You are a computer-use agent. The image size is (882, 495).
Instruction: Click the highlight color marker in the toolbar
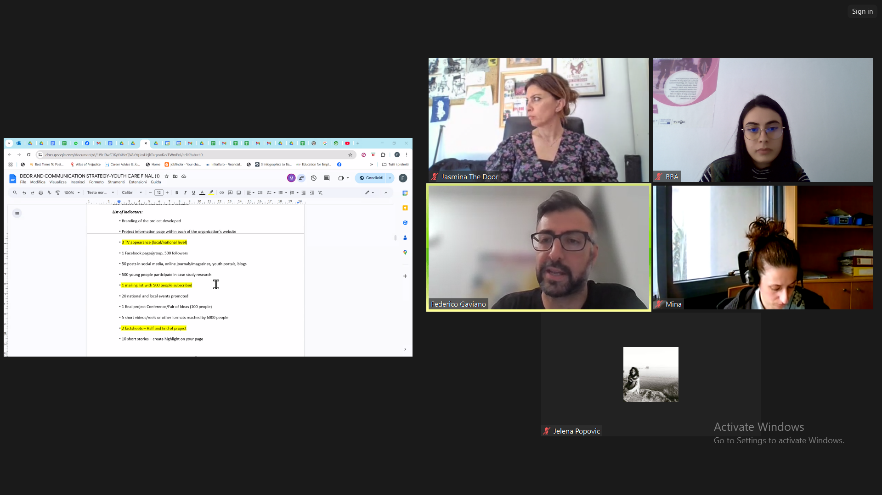(x=211, y=192)
